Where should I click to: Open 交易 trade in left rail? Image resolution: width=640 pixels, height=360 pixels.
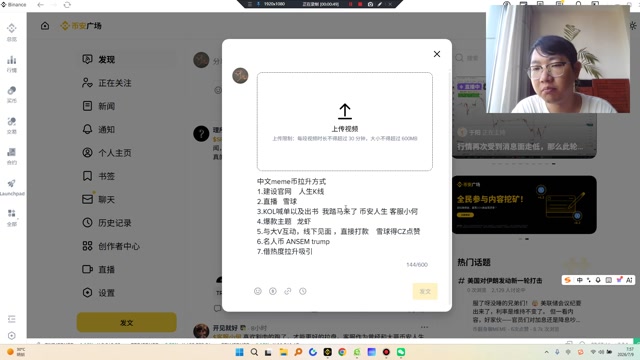[12, 125]
